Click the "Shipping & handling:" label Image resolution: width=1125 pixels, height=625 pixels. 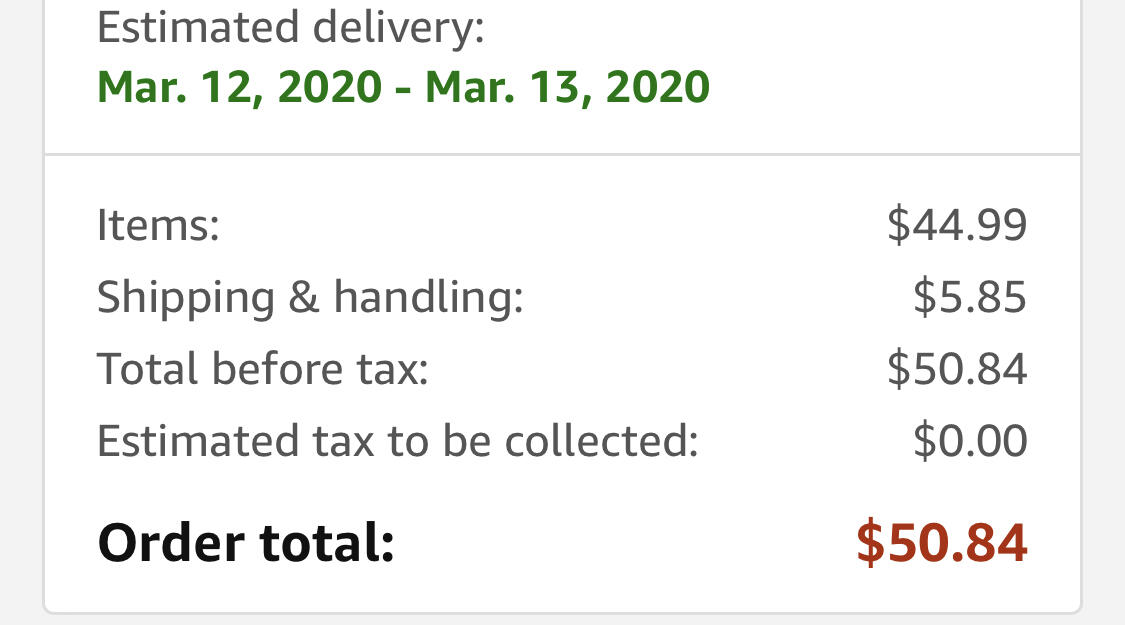click(x=310, y=298)
